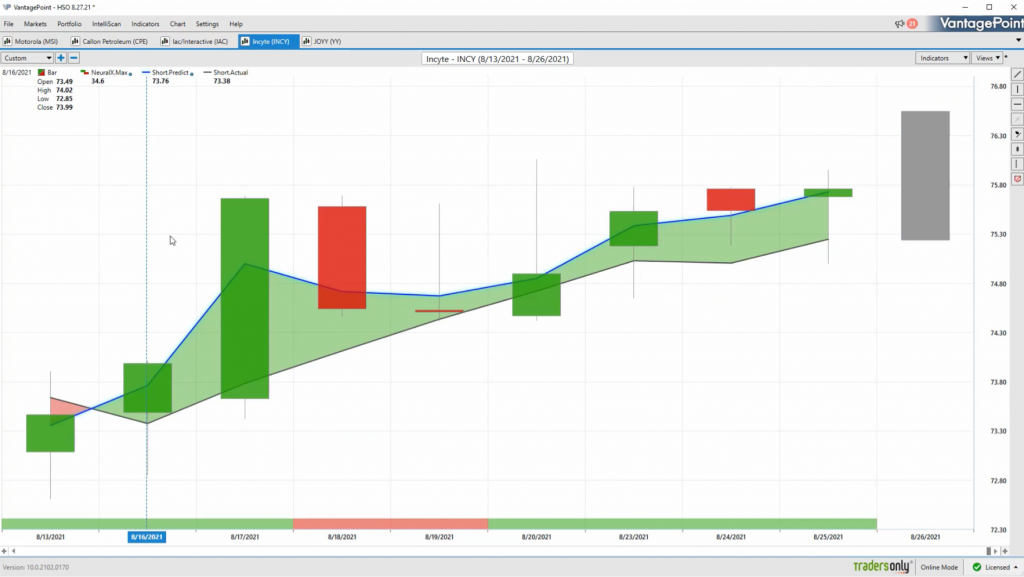Switch to Callon Petroleum (CPE) tab
The width and height of the screenshot is (1024, 577).
110,41
